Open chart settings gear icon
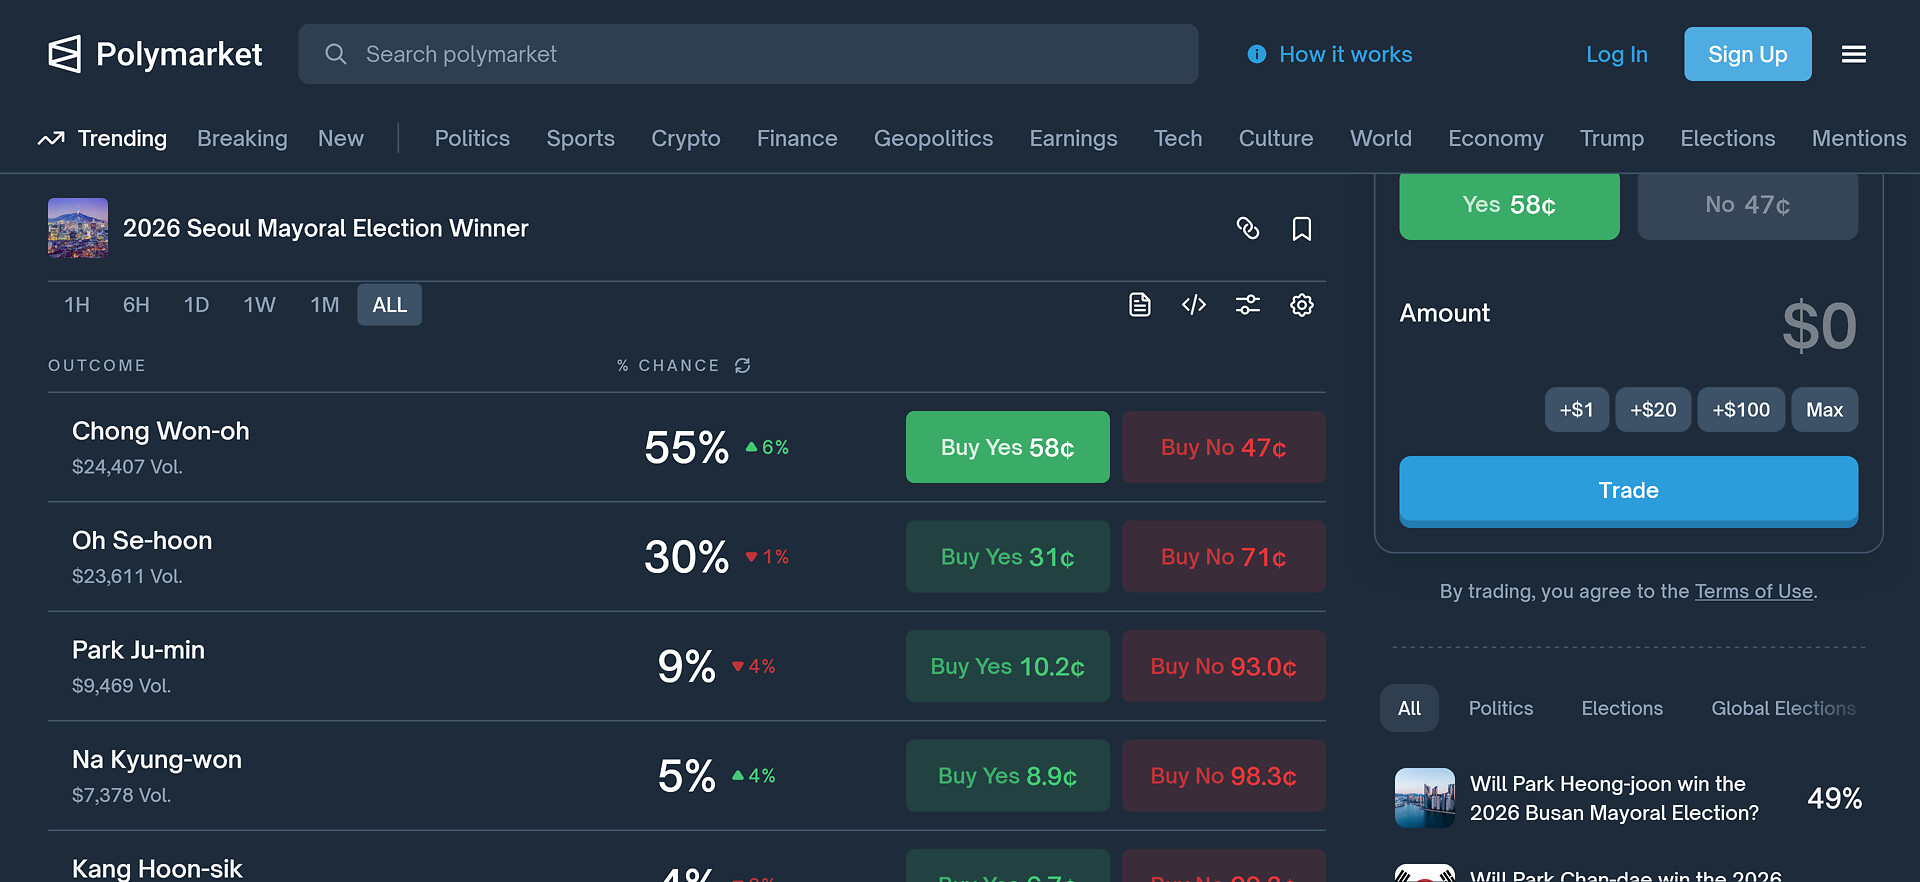Viewport: 1920px width, 882px height. pyautogui.click(x=1301, y=305)
